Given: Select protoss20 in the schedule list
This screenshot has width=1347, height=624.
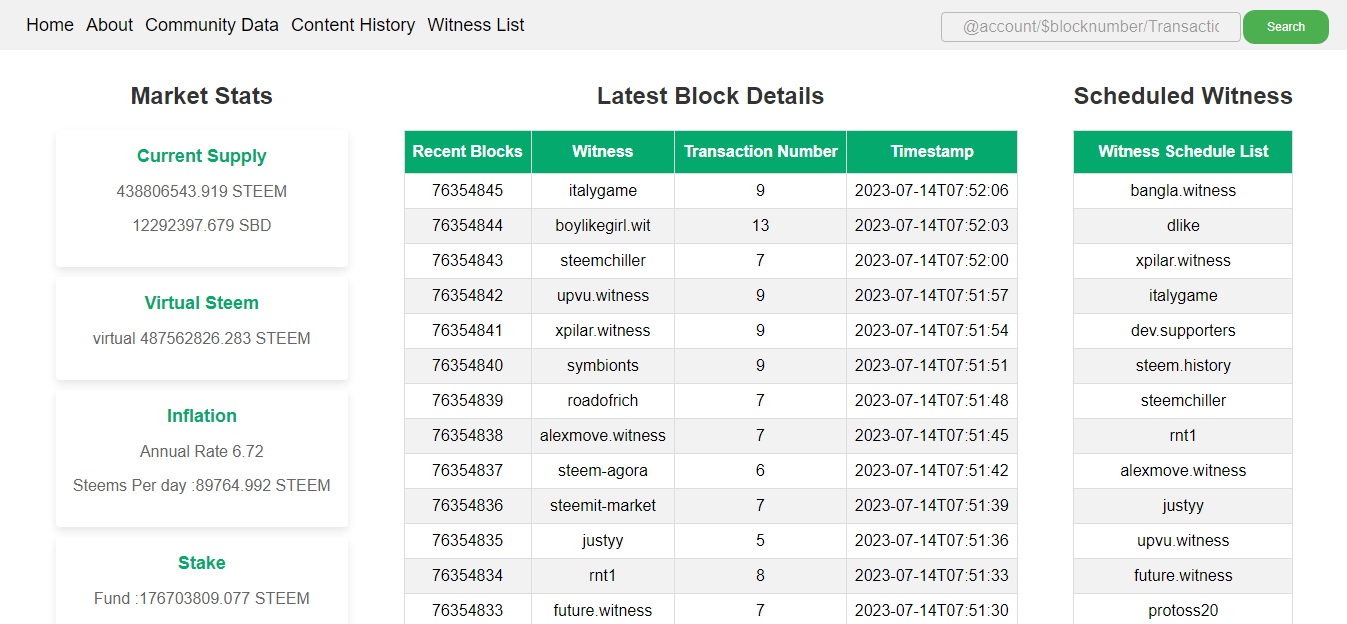Looking at the screenshot, I should coord(1183,611).
